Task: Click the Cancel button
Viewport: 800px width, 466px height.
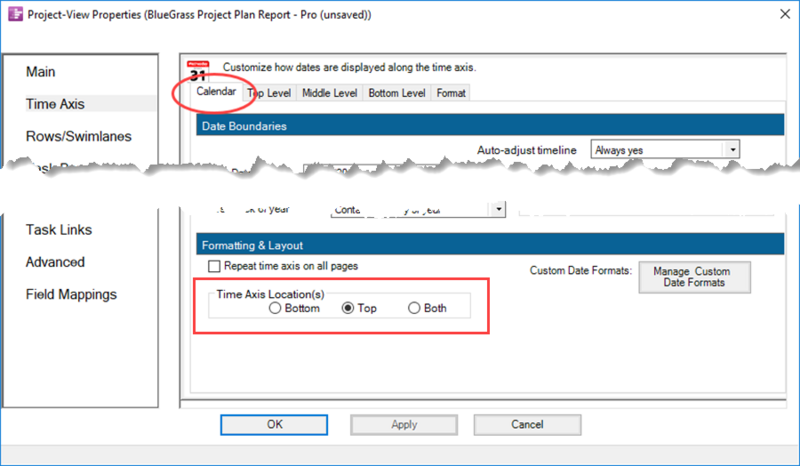Action: coord(527,425)
